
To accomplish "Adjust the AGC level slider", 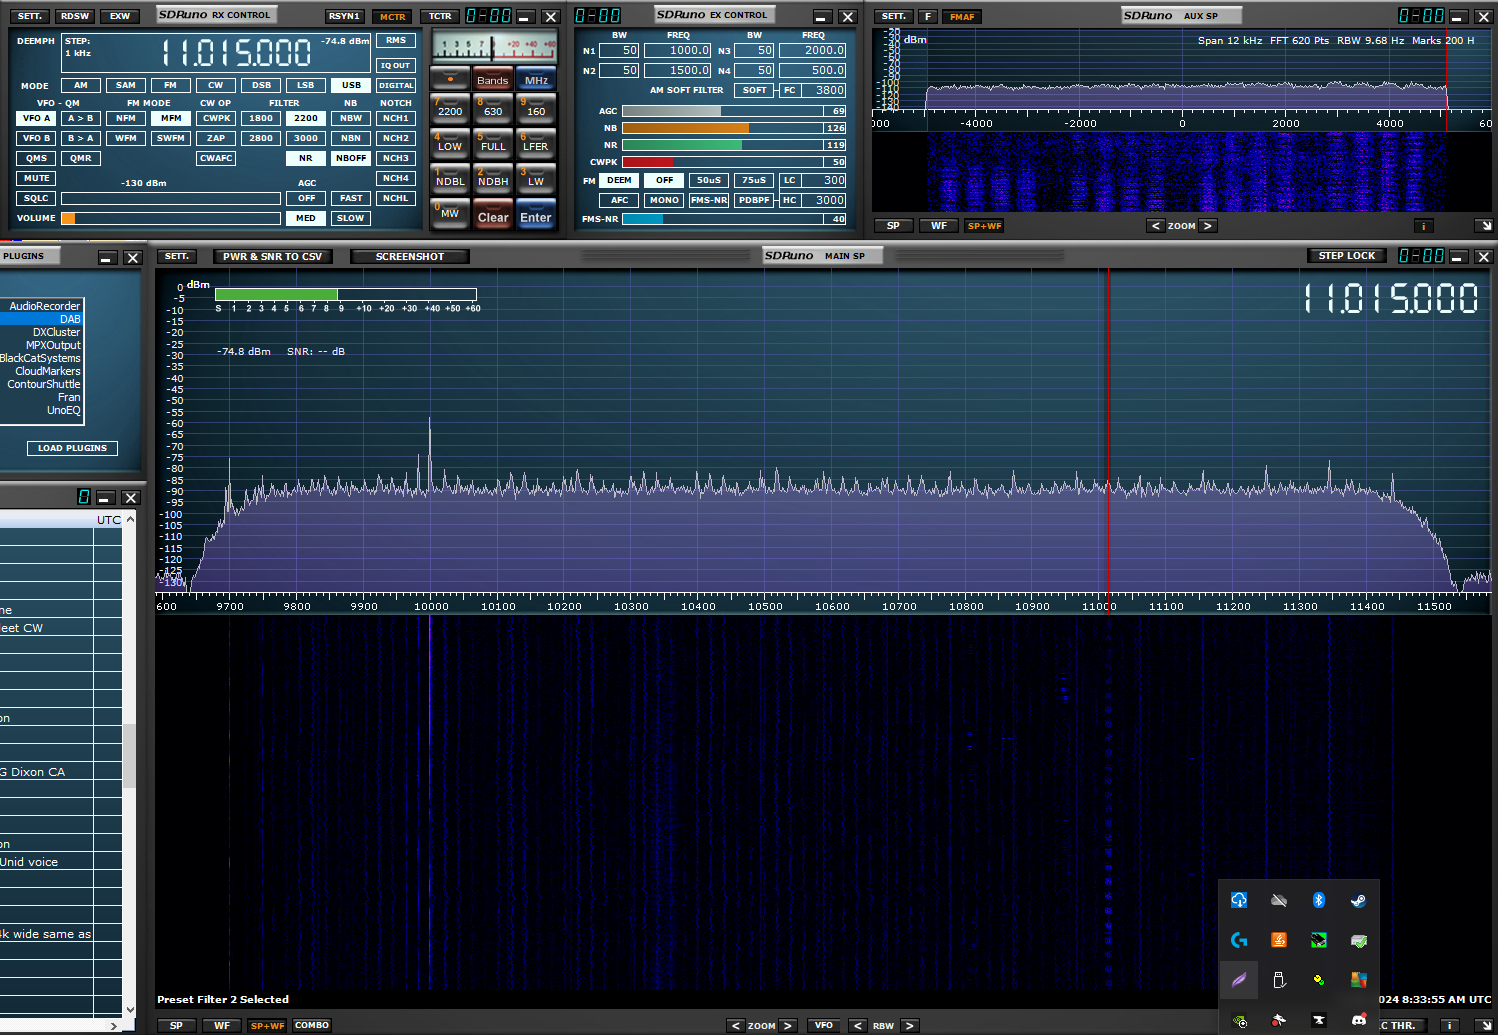I will (x=725, y=111).
